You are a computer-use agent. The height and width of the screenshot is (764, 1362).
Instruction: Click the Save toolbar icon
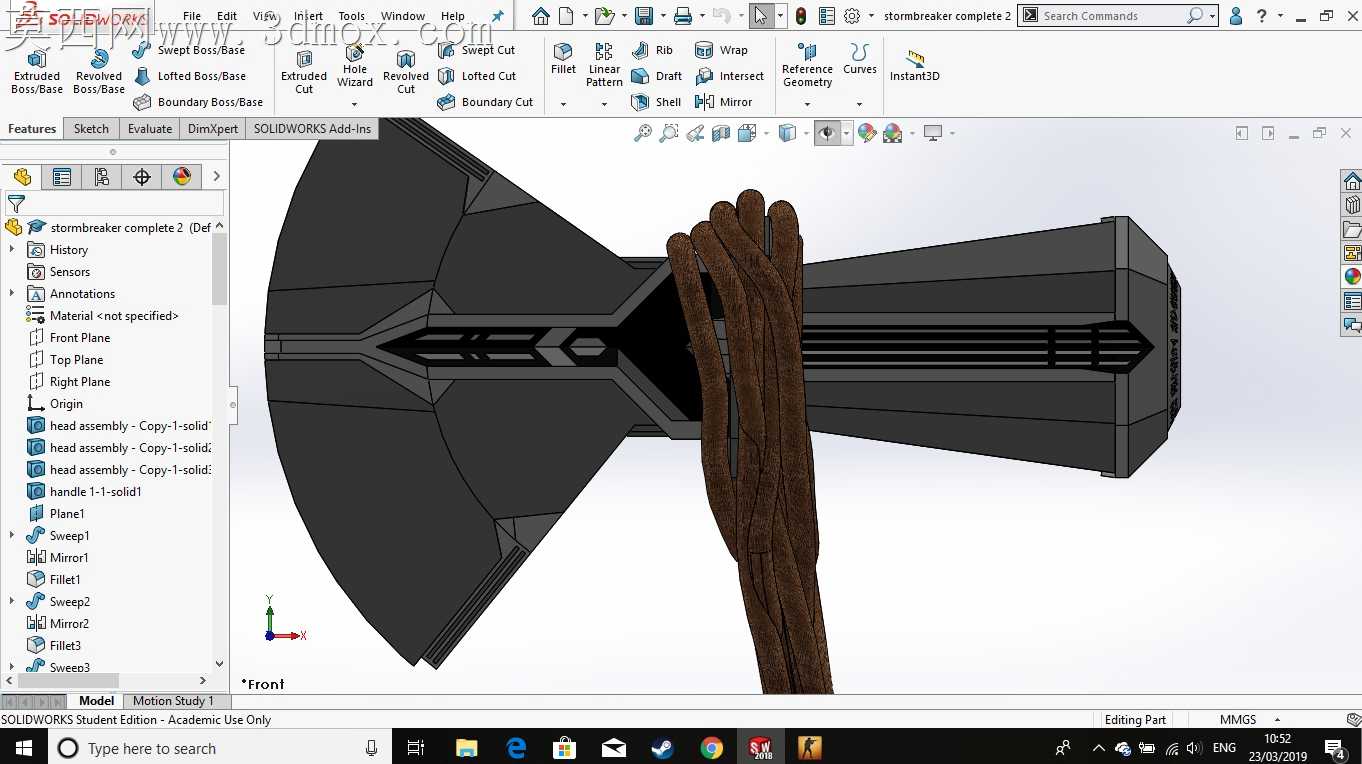coord(644,16)
